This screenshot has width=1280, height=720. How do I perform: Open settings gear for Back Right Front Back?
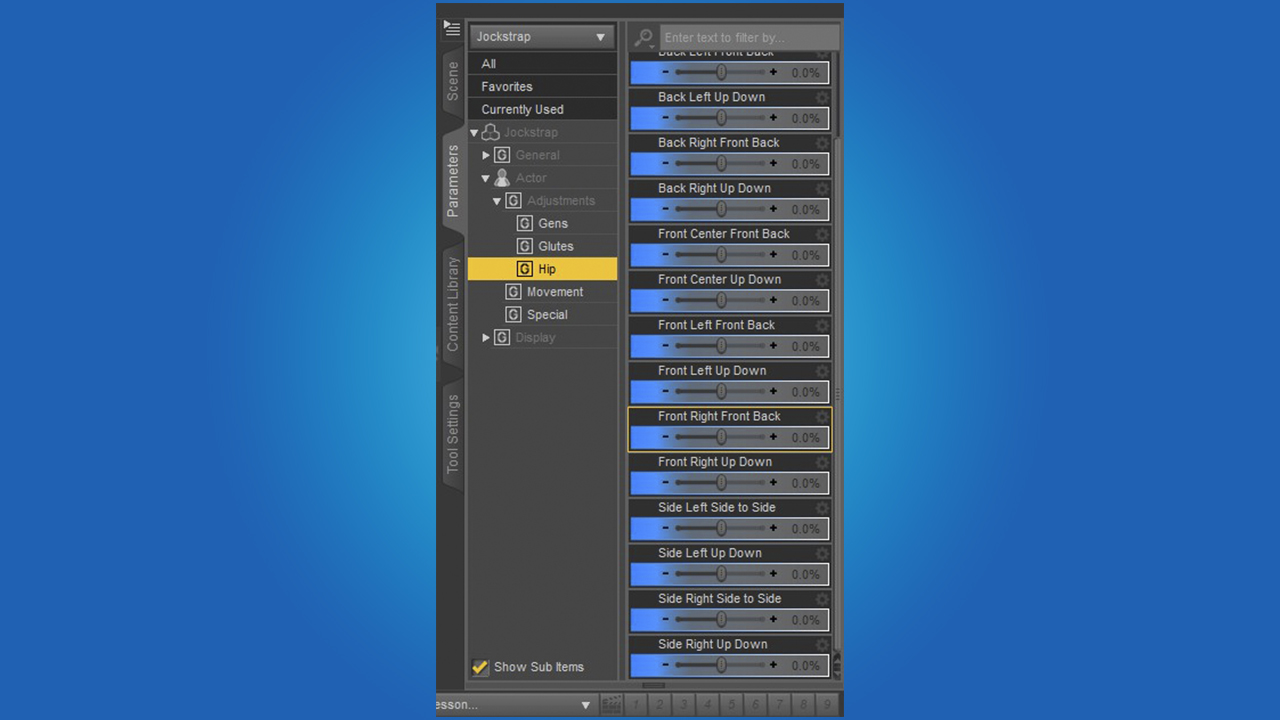pos(822,143)
